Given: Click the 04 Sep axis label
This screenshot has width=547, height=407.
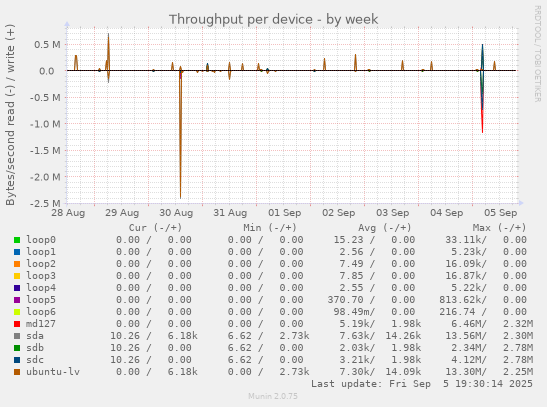Looking at the screenshot, I should [x=447, y=213].
